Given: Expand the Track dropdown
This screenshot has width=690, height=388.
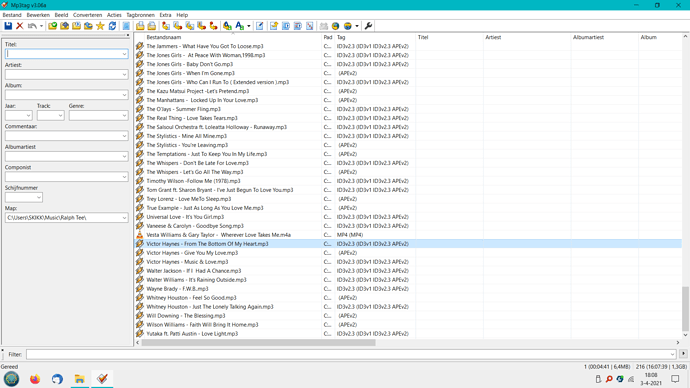Looking at the screenshot, I should tap(60, 116).
